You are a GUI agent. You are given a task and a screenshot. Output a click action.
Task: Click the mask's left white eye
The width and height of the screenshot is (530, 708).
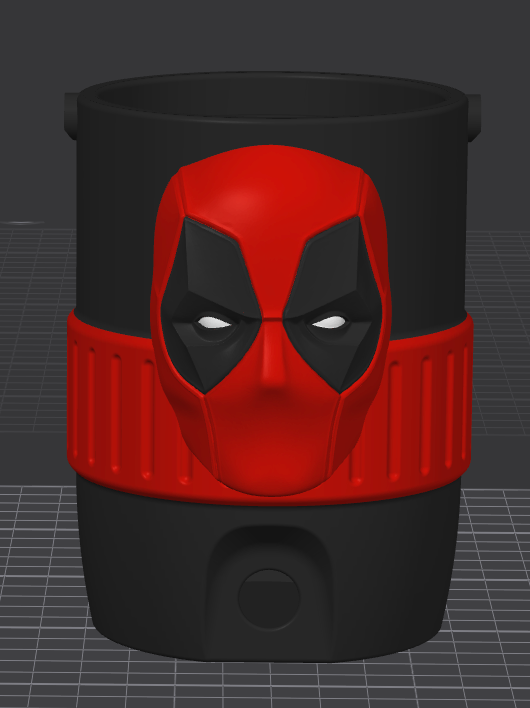coord(214,322)
